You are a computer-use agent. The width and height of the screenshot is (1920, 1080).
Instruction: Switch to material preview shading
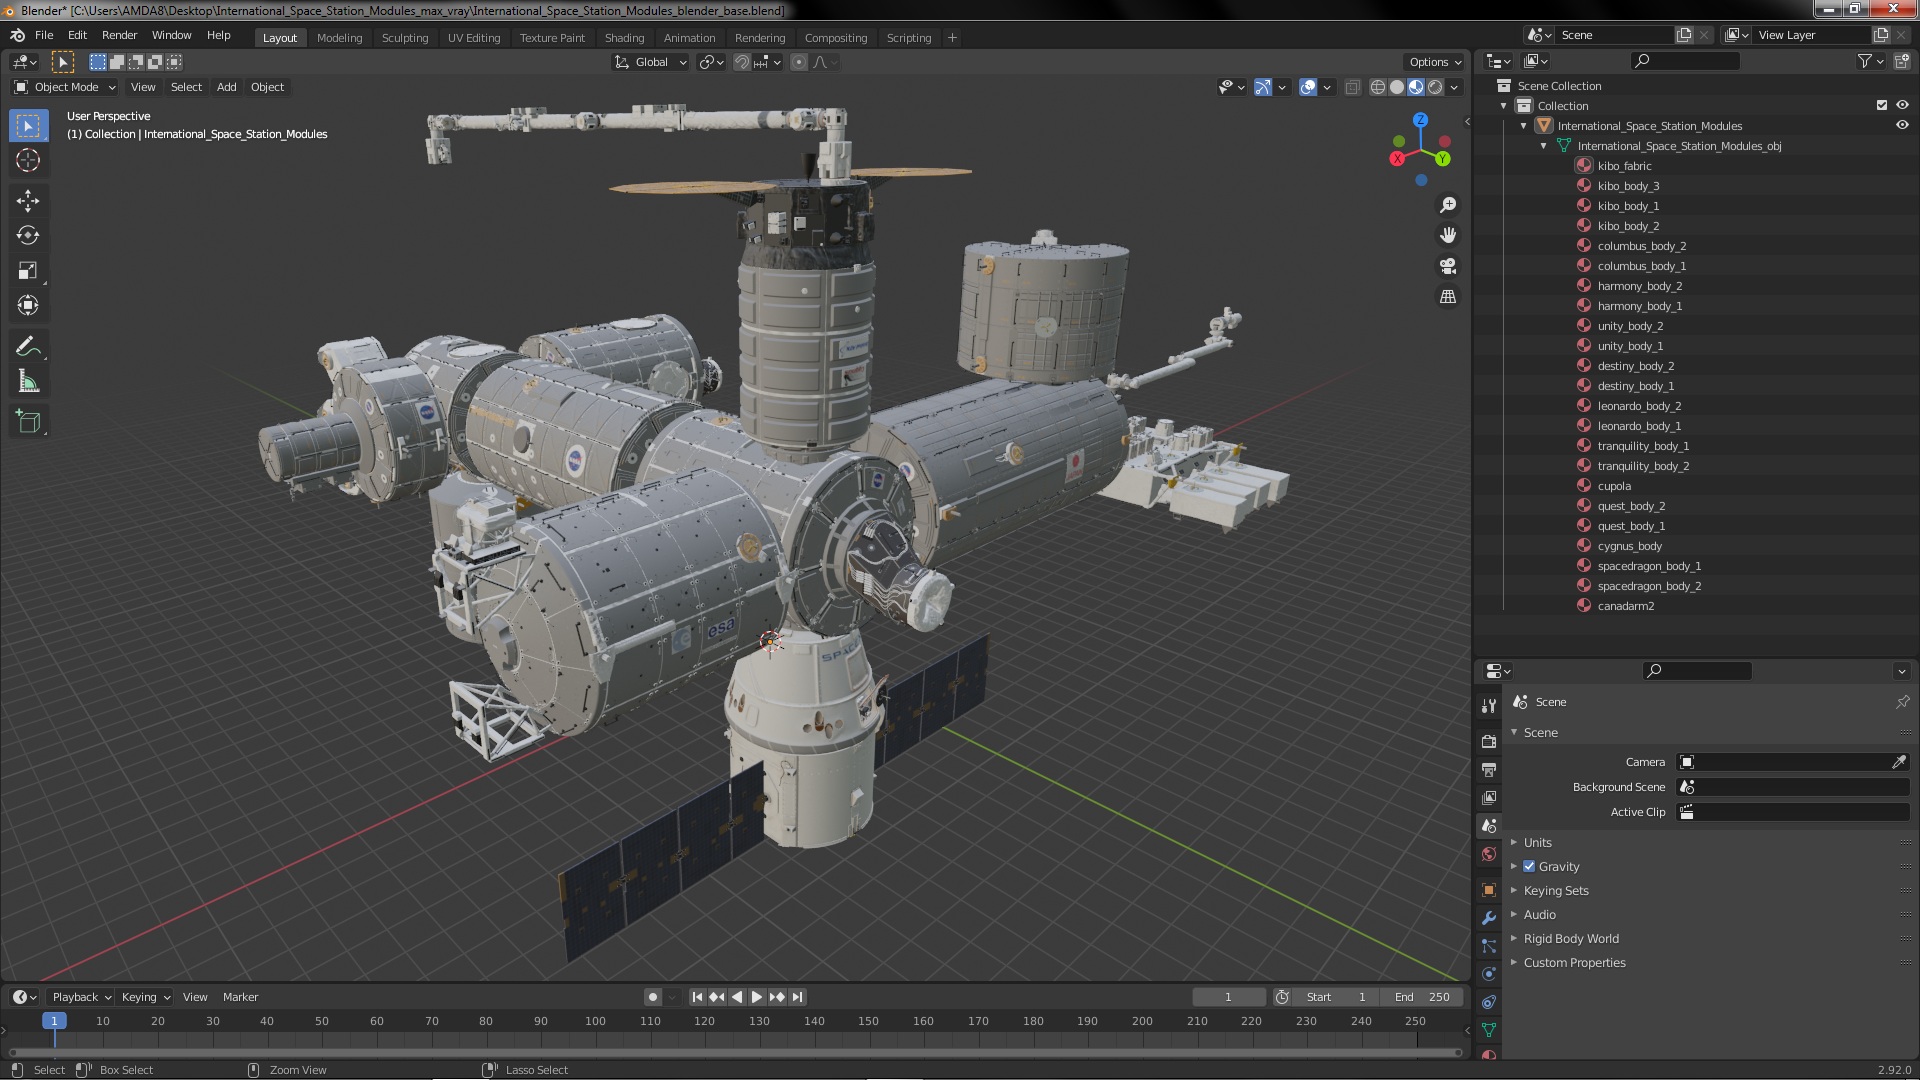(1416, 87)
